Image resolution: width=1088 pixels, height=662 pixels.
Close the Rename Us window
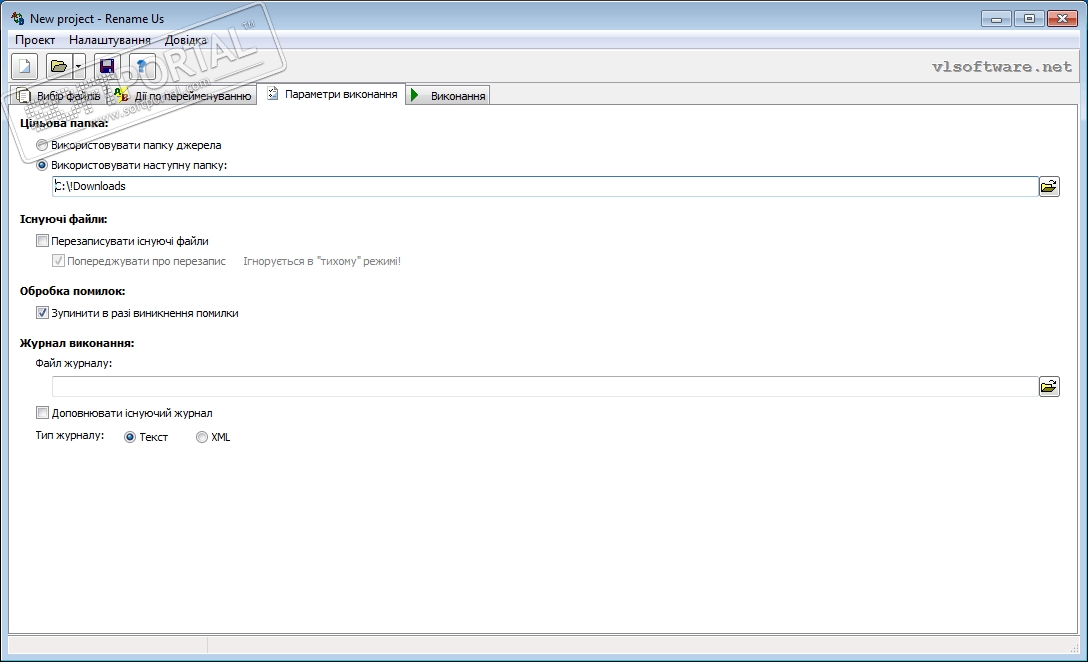(1062, 19)
